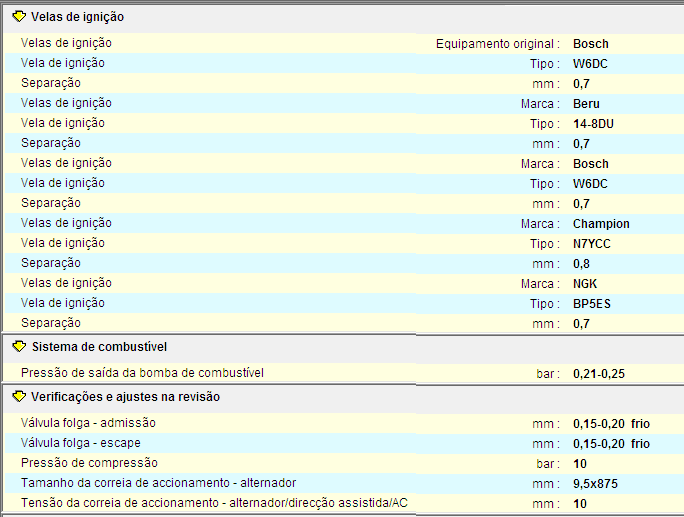Select 'bar :' unit in fuel pump pressure row
The image size is (684, 517).
(548, 374)
